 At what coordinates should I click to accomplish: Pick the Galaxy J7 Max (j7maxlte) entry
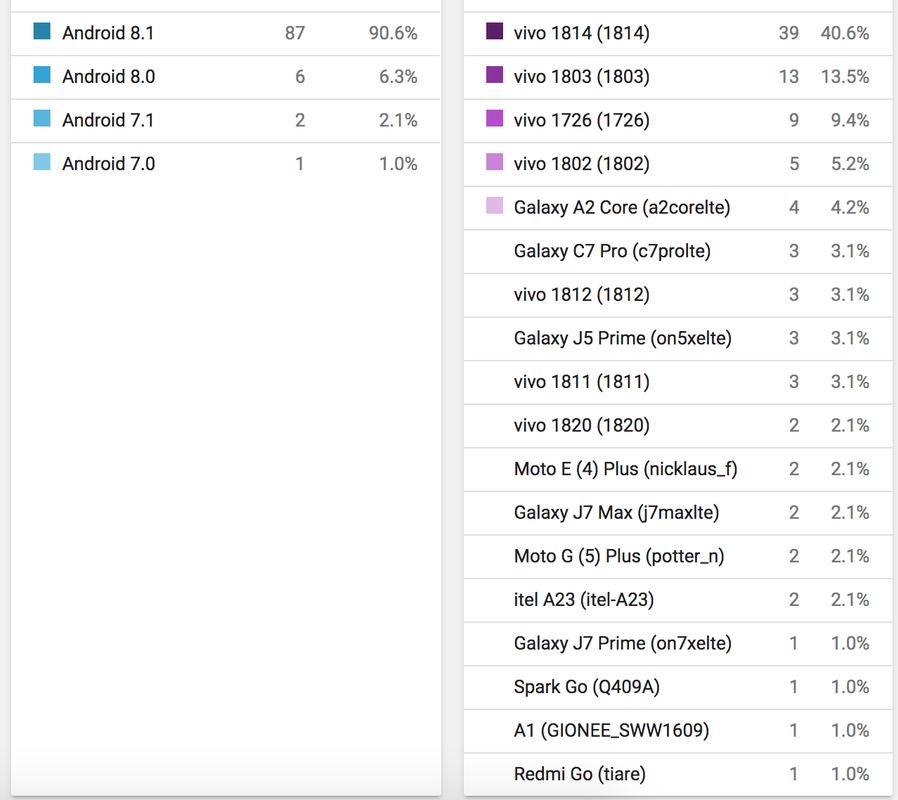(x=616, y=513)
